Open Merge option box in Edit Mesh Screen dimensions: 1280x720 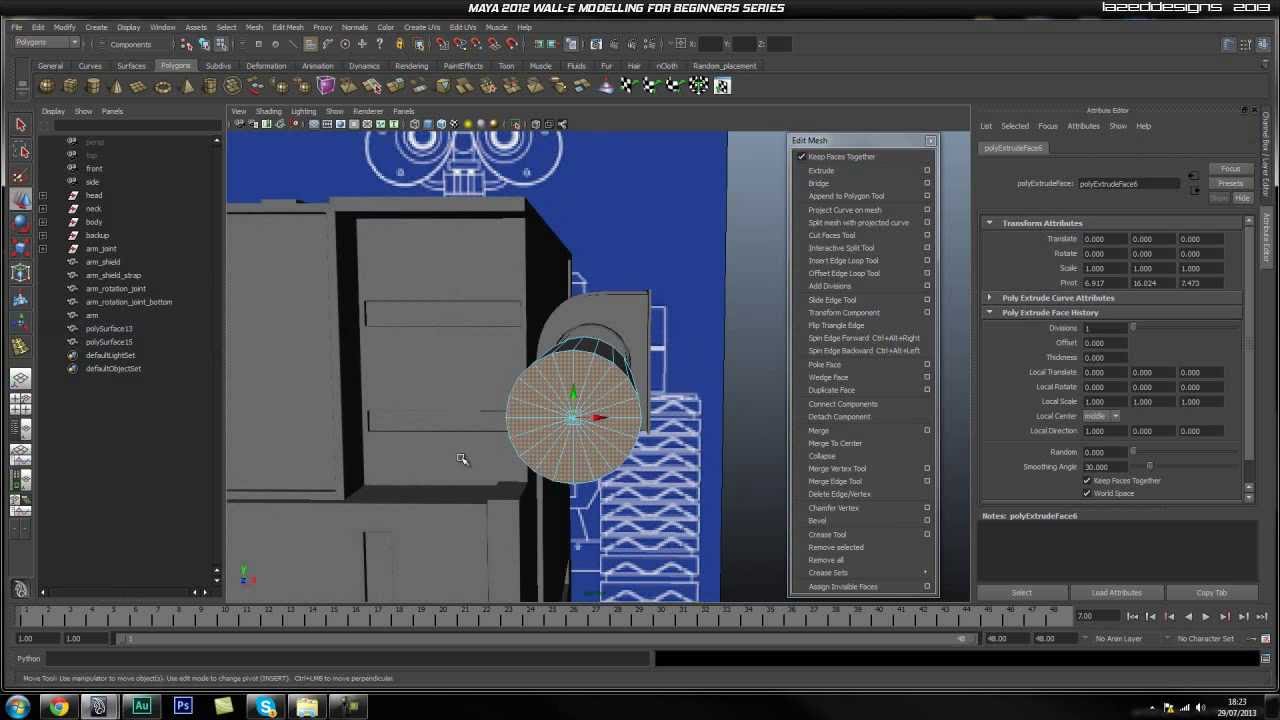pyautogui.click(x=927, y=430)
